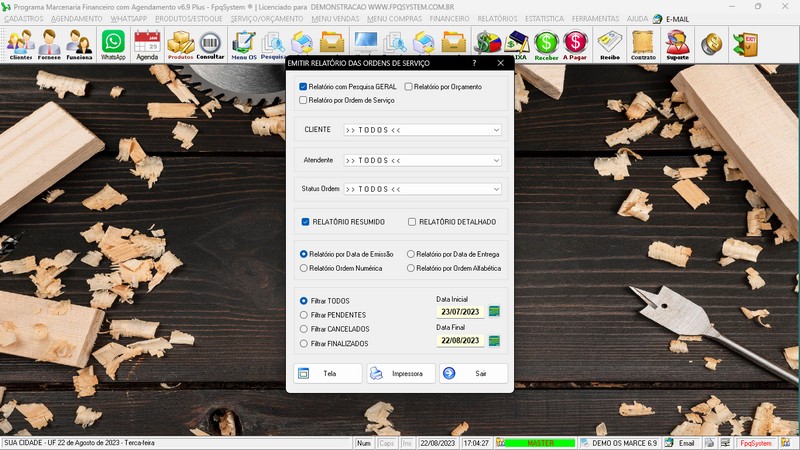Enable RELATÓRIO DETALHADO checkbox

(412, 222)
